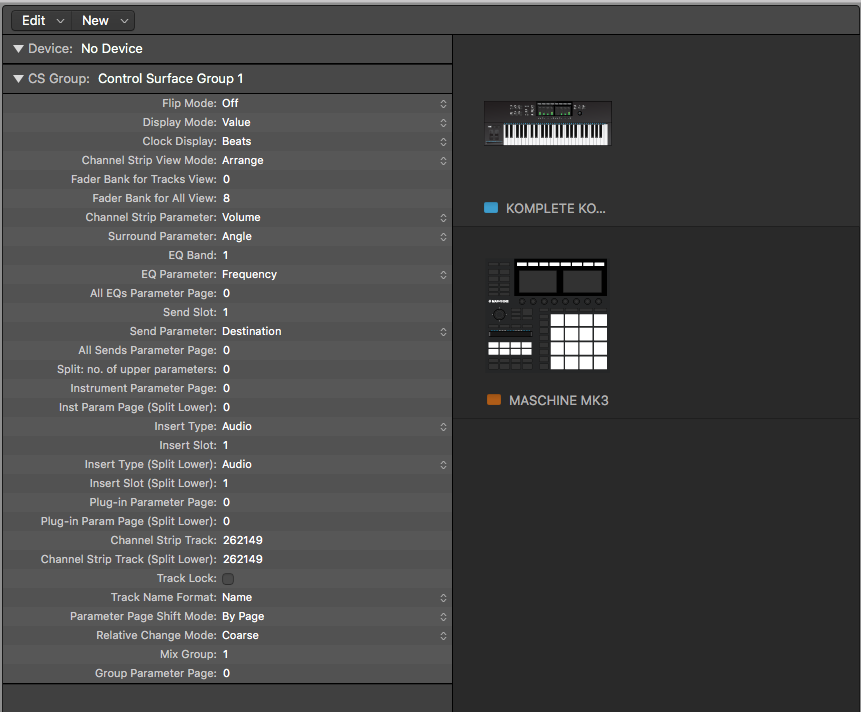Viewport: 861px width, 712px height.
Task: Enable the Track Lock checkbox
Action: (228, 579)
